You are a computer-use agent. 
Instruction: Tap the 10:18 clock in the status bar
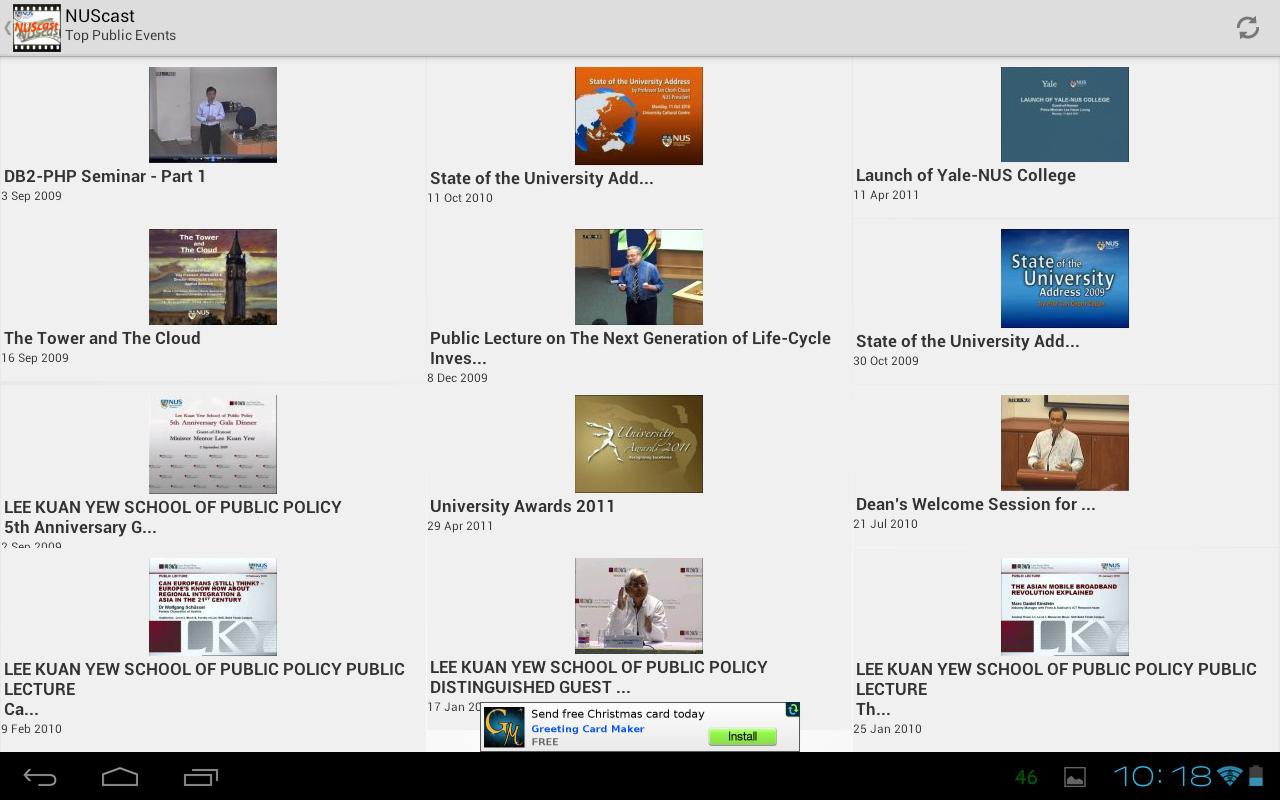point(1163,776)
